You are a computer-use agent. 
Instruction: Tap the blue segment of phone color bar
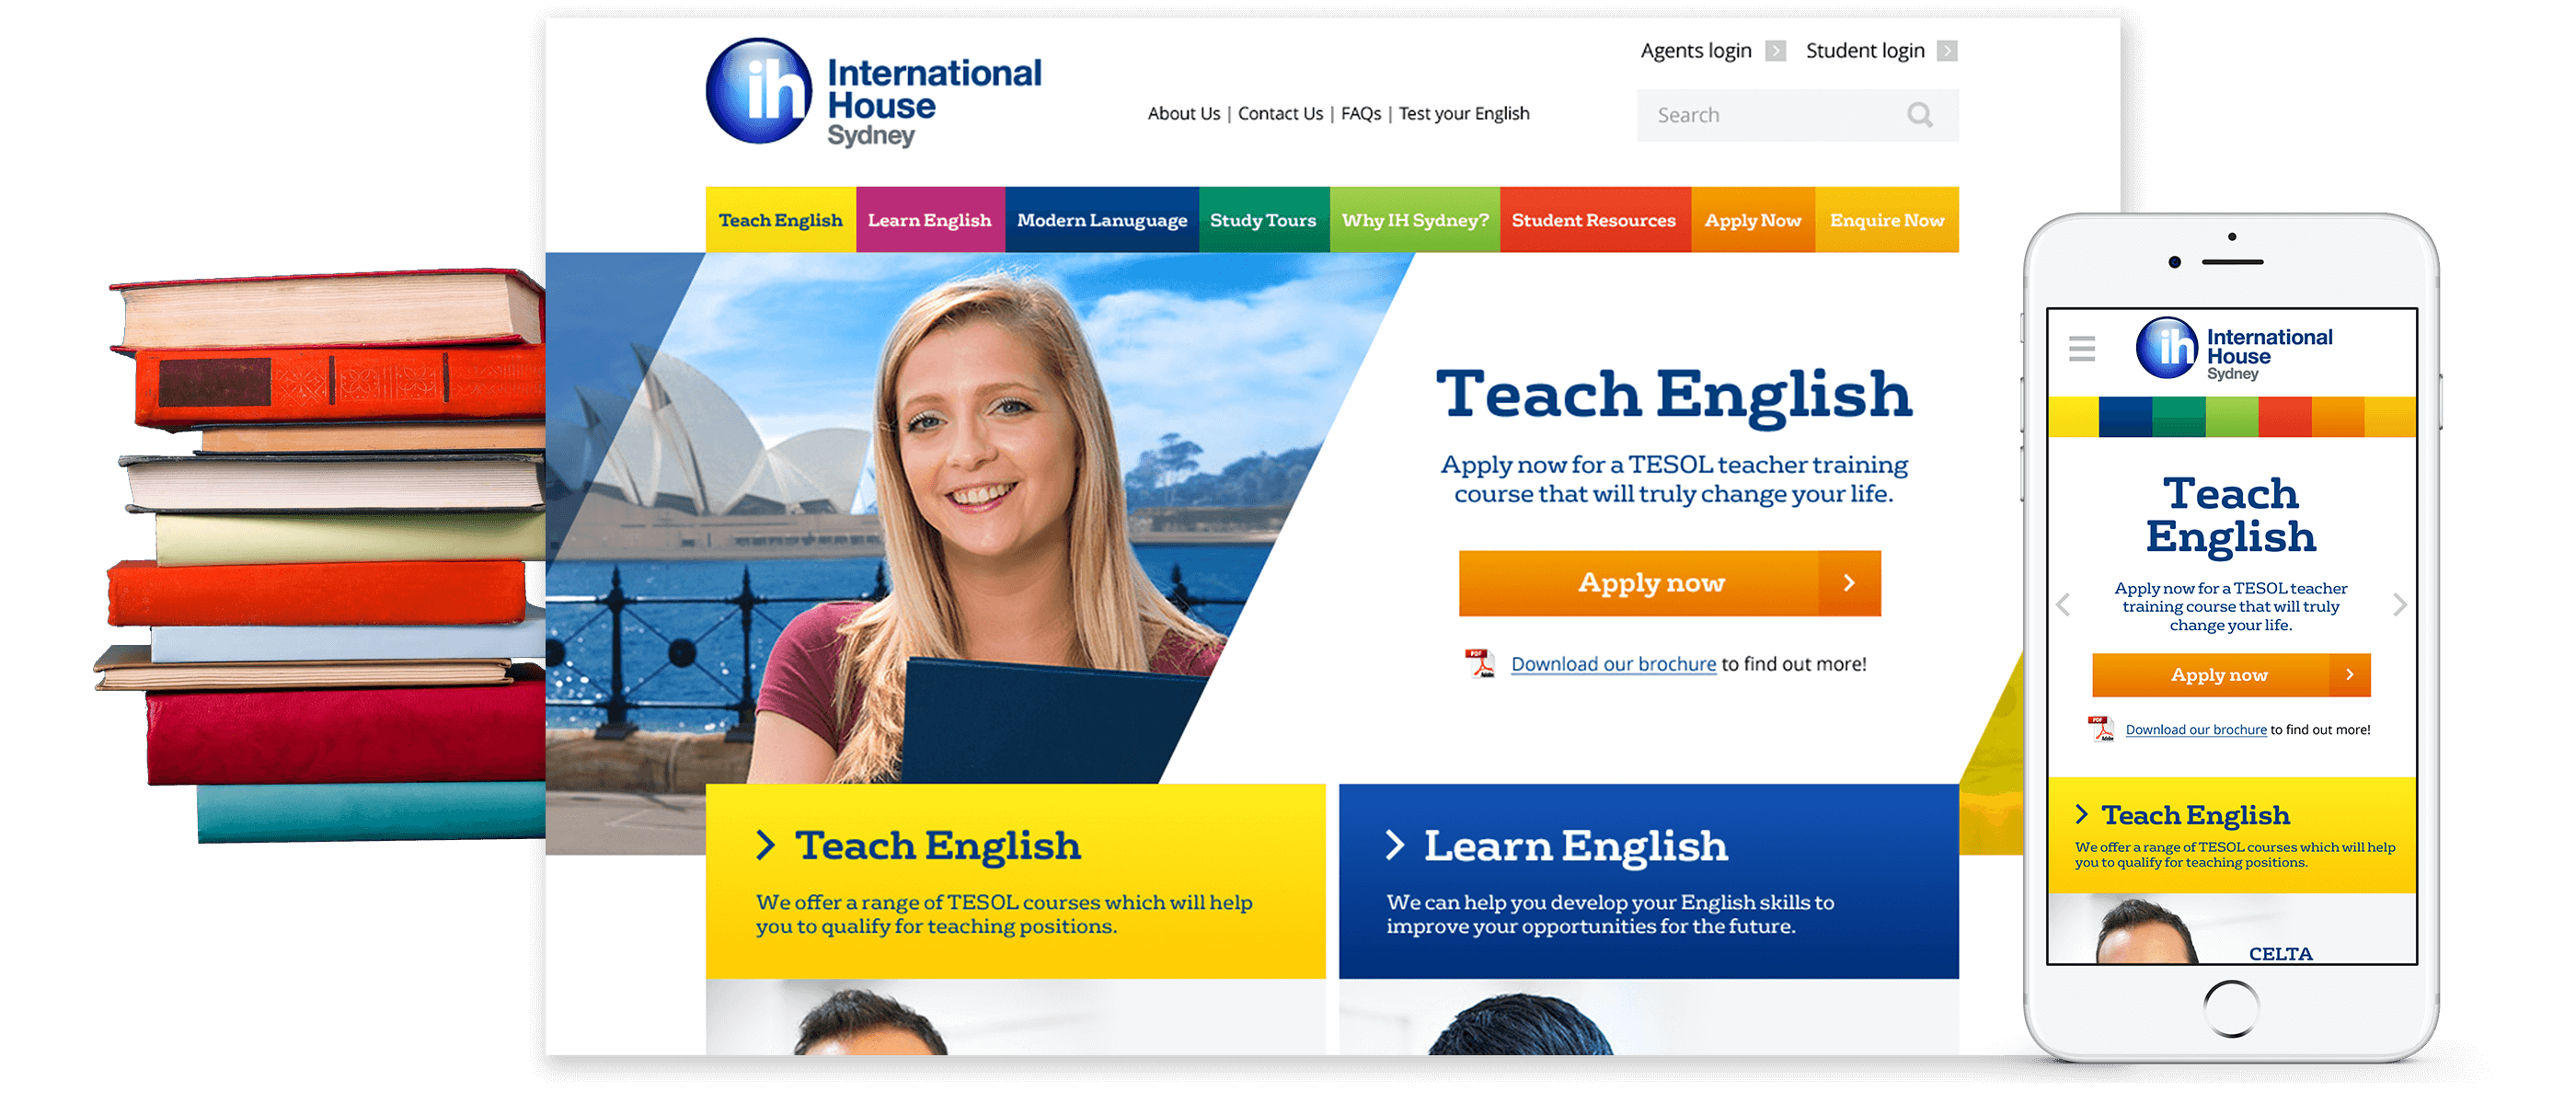coord(2125,417)
